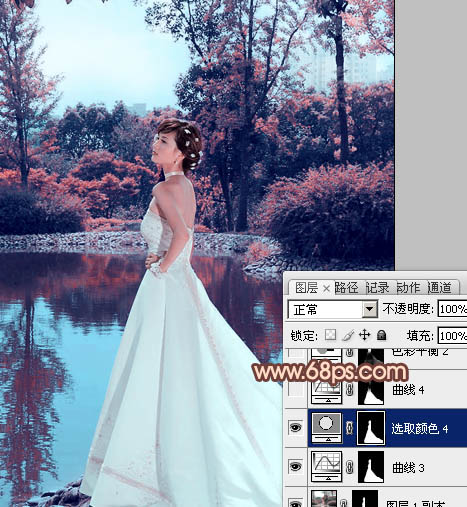Click lock position move icon
This screenshot has width=467, height=507.
pyautogui.click(x=365, y=335)
